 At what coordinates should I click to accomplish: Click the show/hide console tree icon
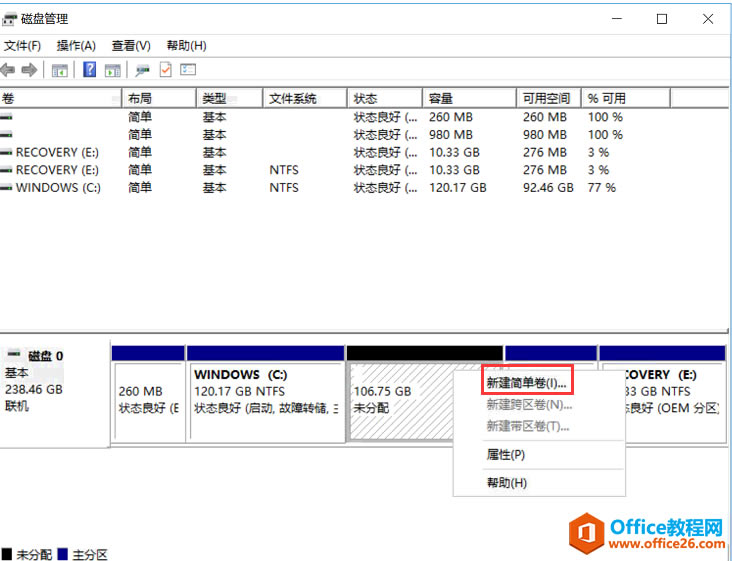pyautogui.click(x=59, y=70)
